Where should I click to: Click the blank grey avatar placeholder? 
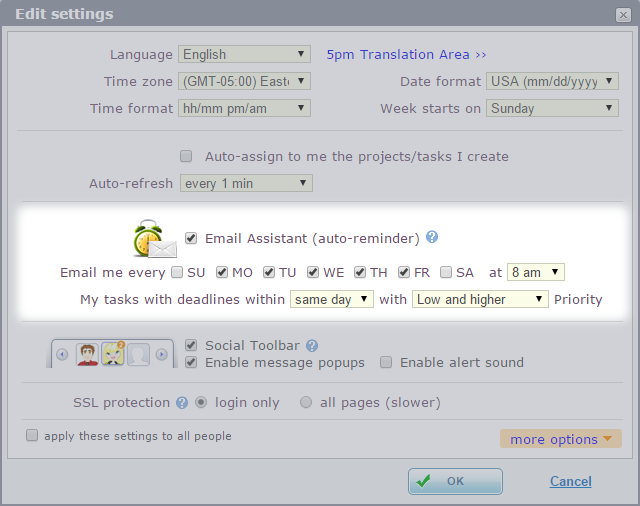138,354
